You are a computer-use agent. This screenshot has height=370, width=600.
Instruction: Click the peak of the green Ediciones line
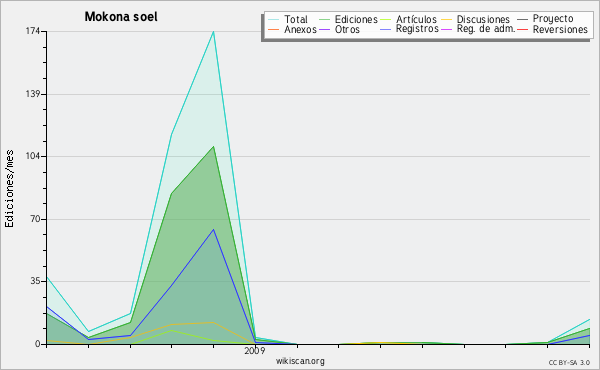click(x=213, y=147)
